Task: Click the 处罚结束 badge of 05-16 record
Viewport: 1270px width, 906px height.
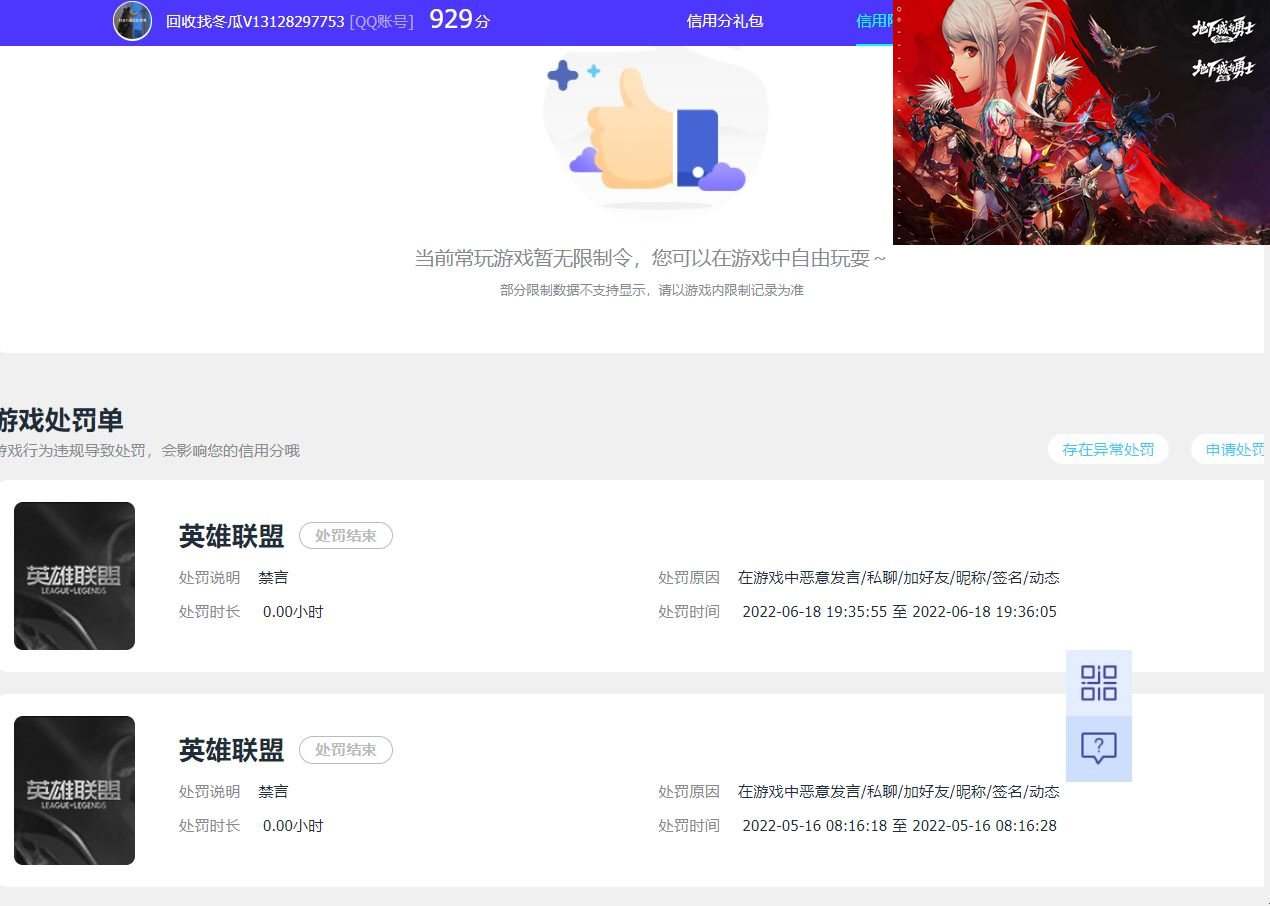Action: [346, 750]
